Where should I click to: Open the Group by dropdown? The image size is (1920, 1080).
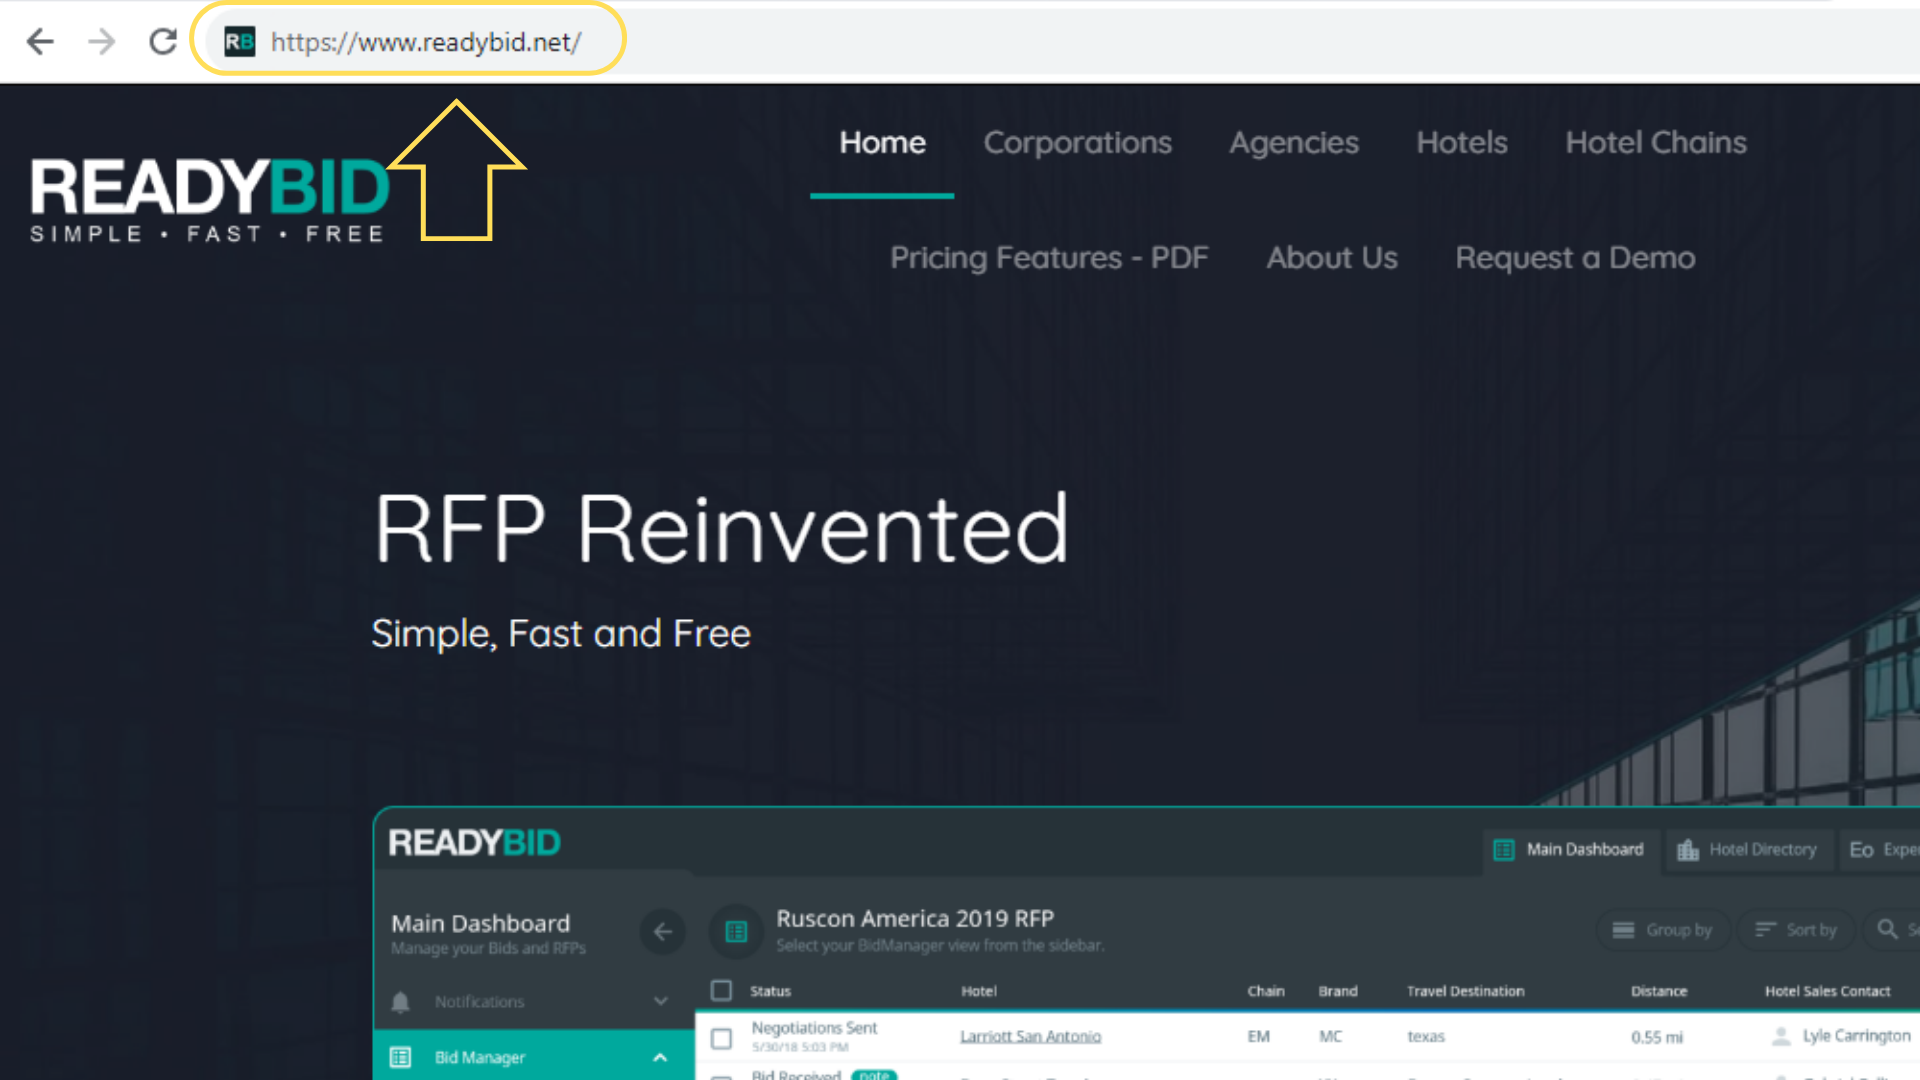1663,930
